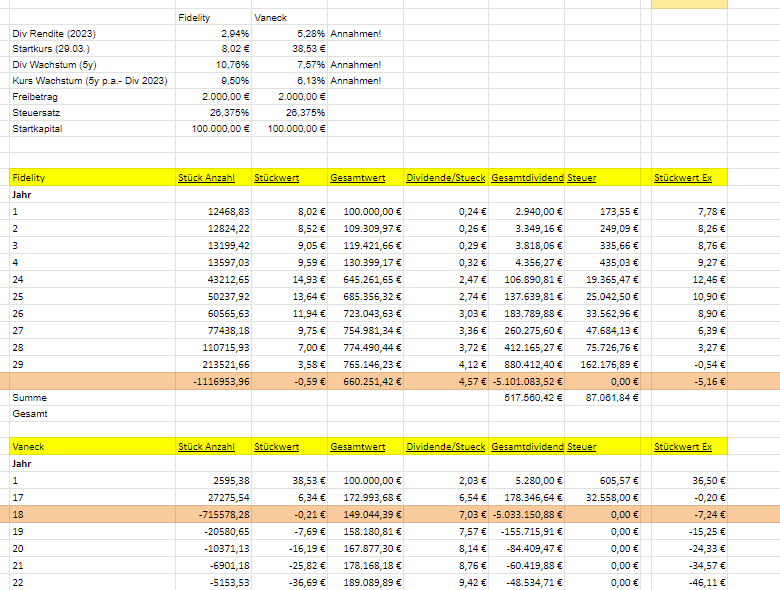Select the Kurs Wachstum (5y p.a.- Div 2023) cell
This screenshot has width=780, height=590.
89,80
